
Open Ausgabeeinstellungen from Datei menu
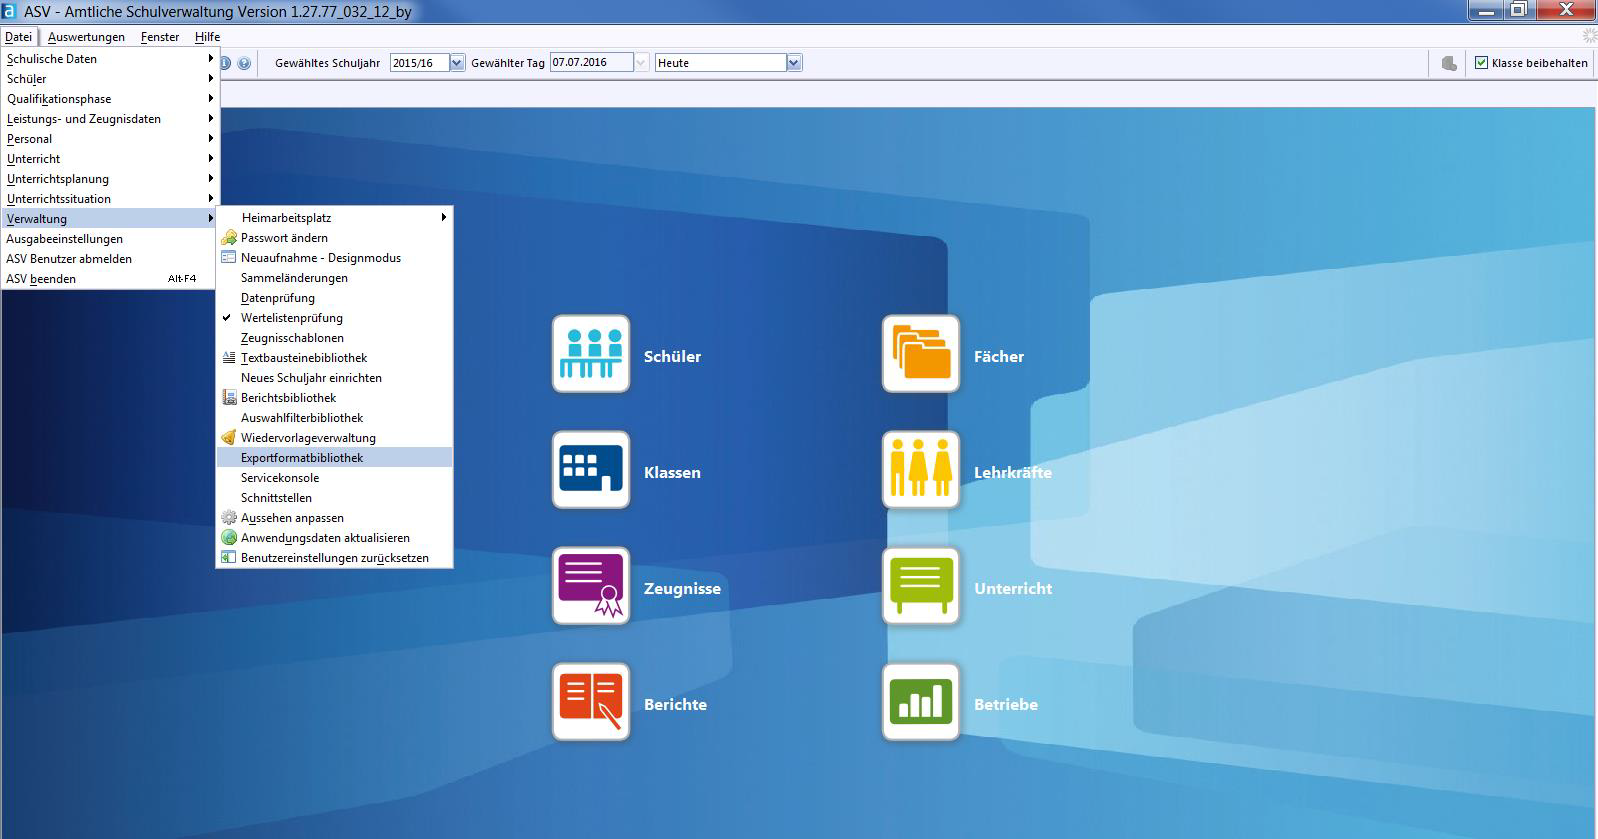tap(108, 239)
